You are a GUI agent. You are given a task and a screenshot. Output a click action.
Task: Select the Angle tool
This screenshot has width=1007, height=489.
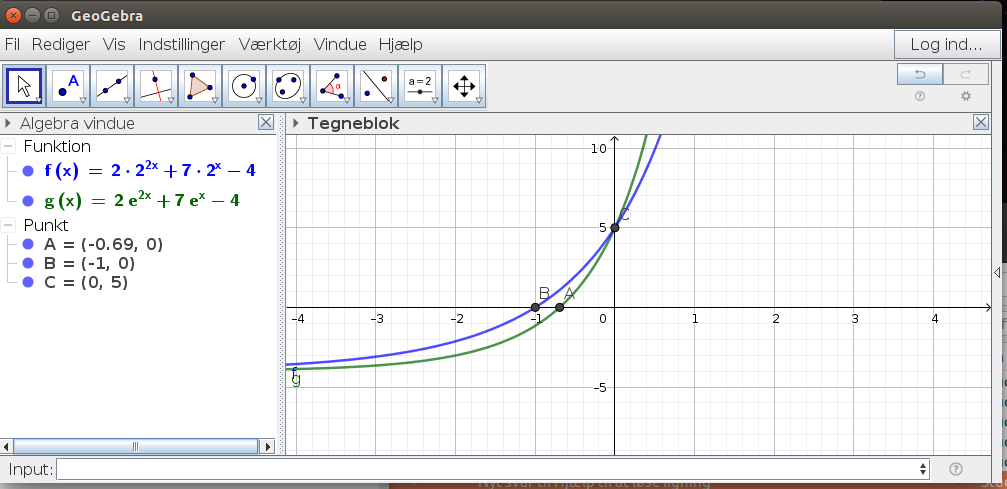pos(332,86)
